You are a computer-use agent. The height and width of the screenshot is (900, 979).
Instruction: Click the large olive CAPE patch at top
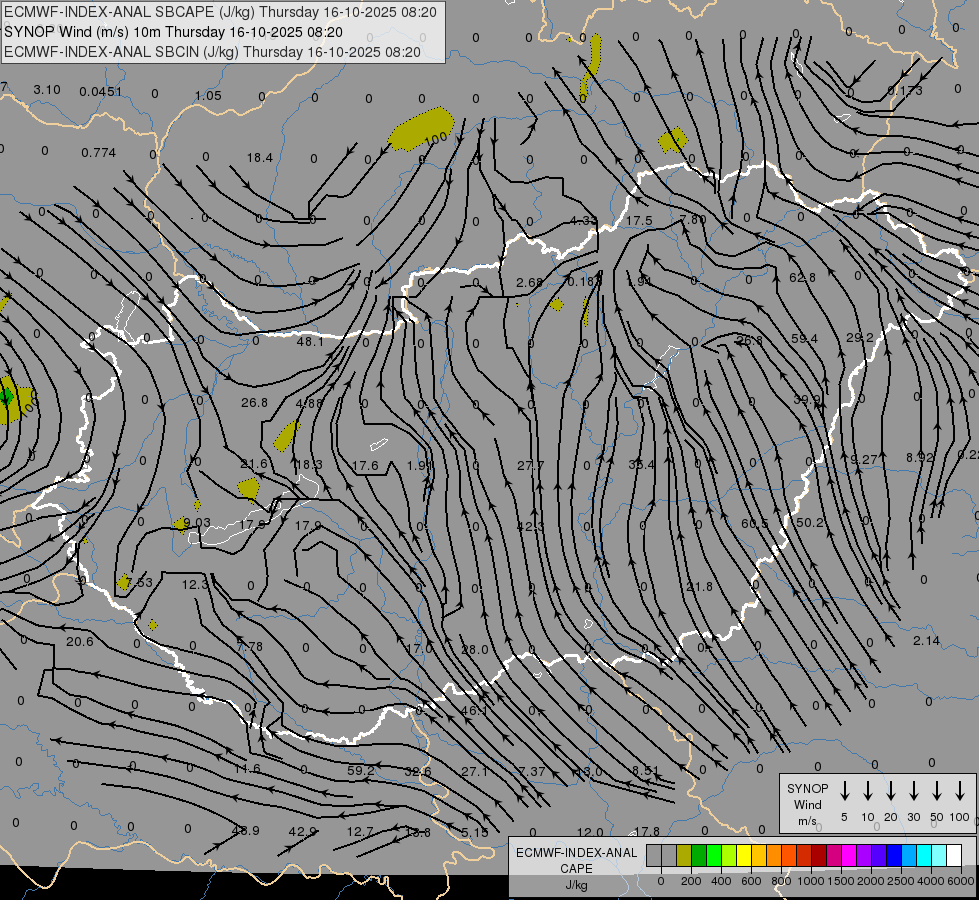(x=421, y=128)
